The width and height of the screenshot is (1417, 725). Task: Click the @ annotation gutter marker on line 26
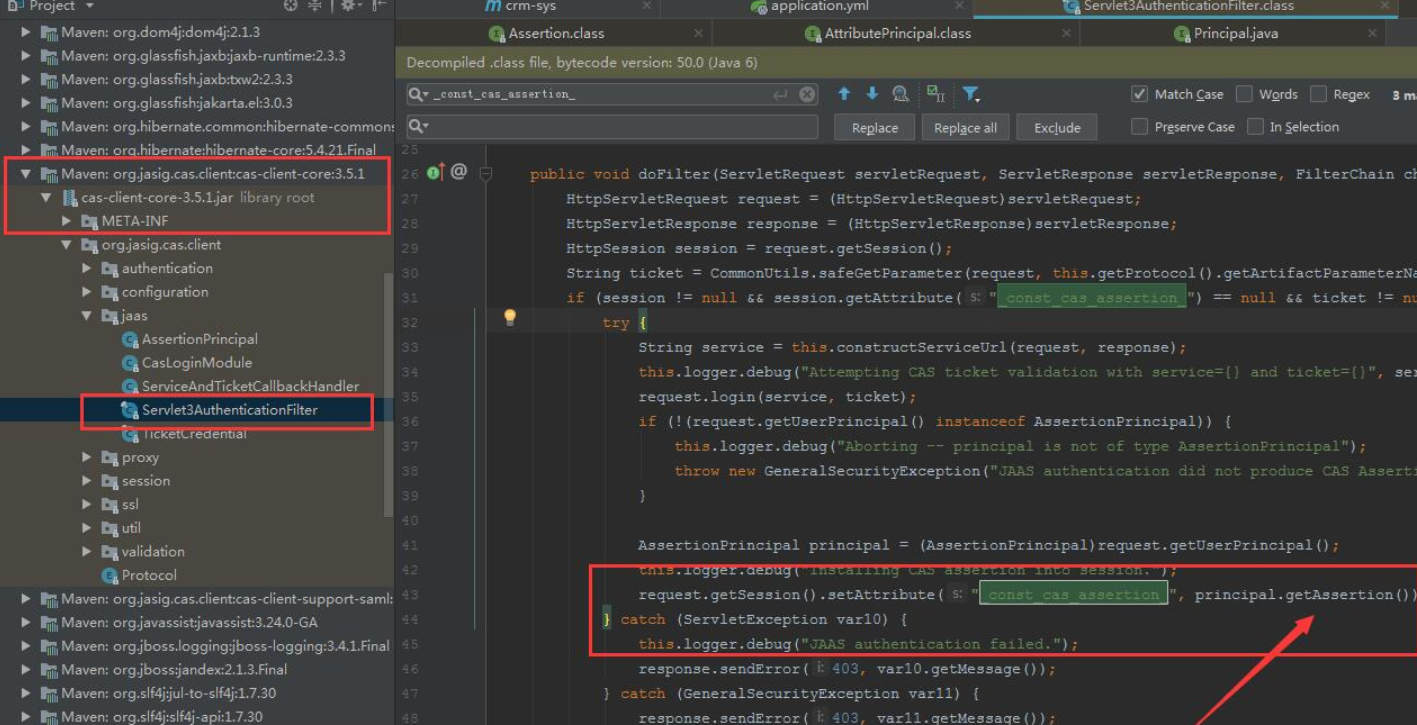[x=459, y=171]
